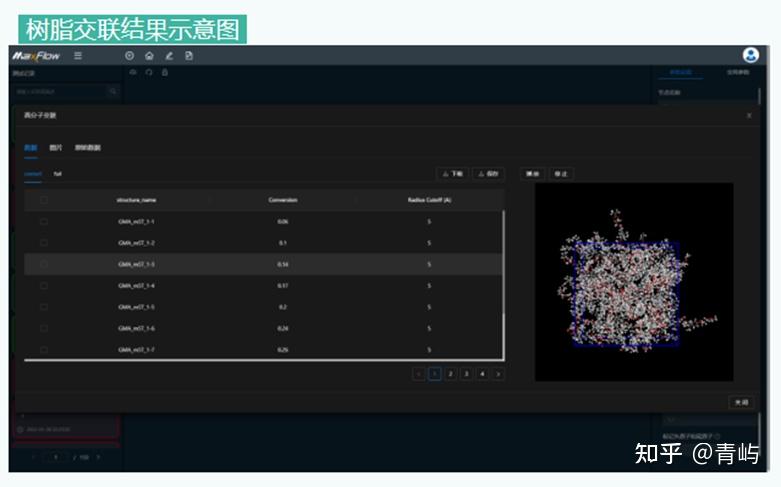781x487 pixels.
Task: Select page 2 in table pagination
Action: point(451,374)
